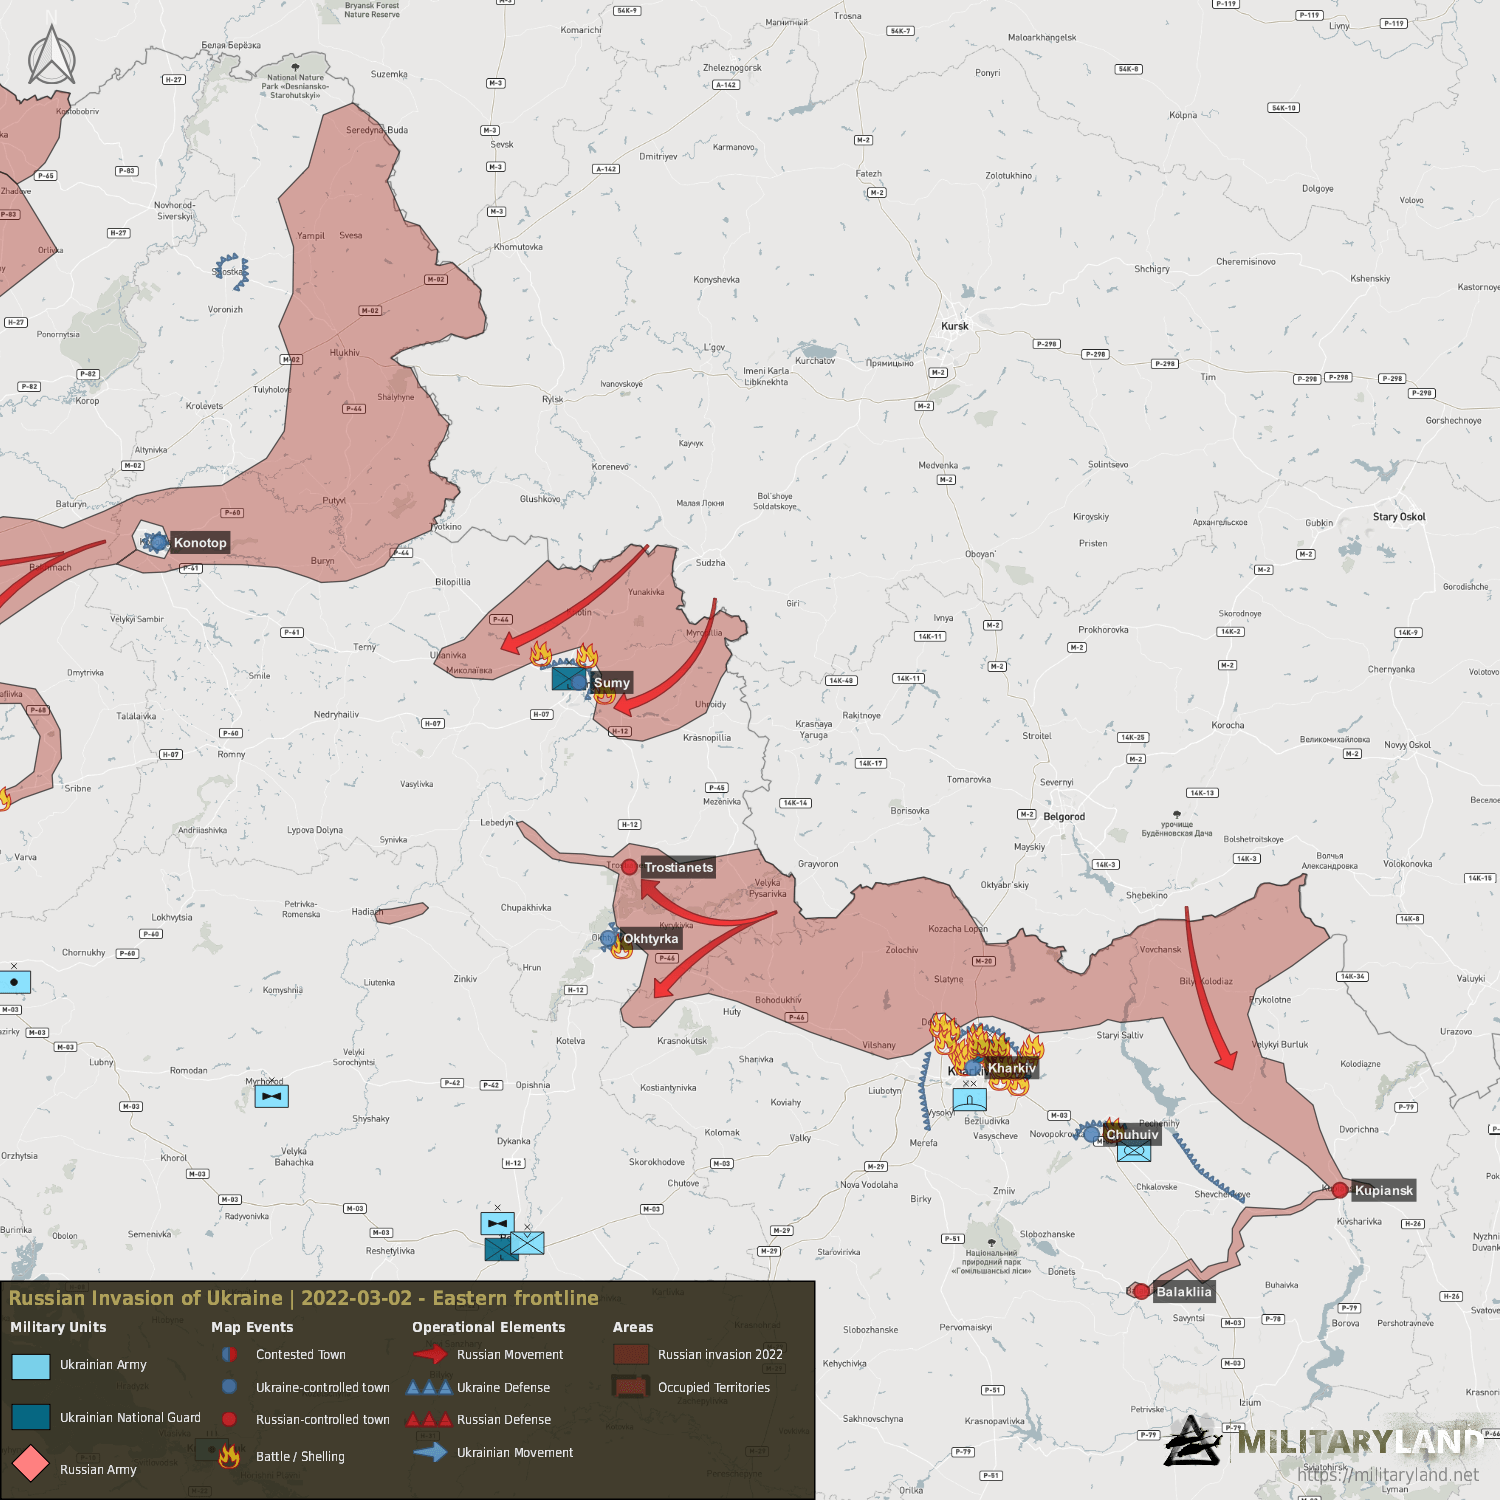The width and height of the screenshot is (1500, 1500).
Task: Click the Romny town name
Action: click(231, 754)
